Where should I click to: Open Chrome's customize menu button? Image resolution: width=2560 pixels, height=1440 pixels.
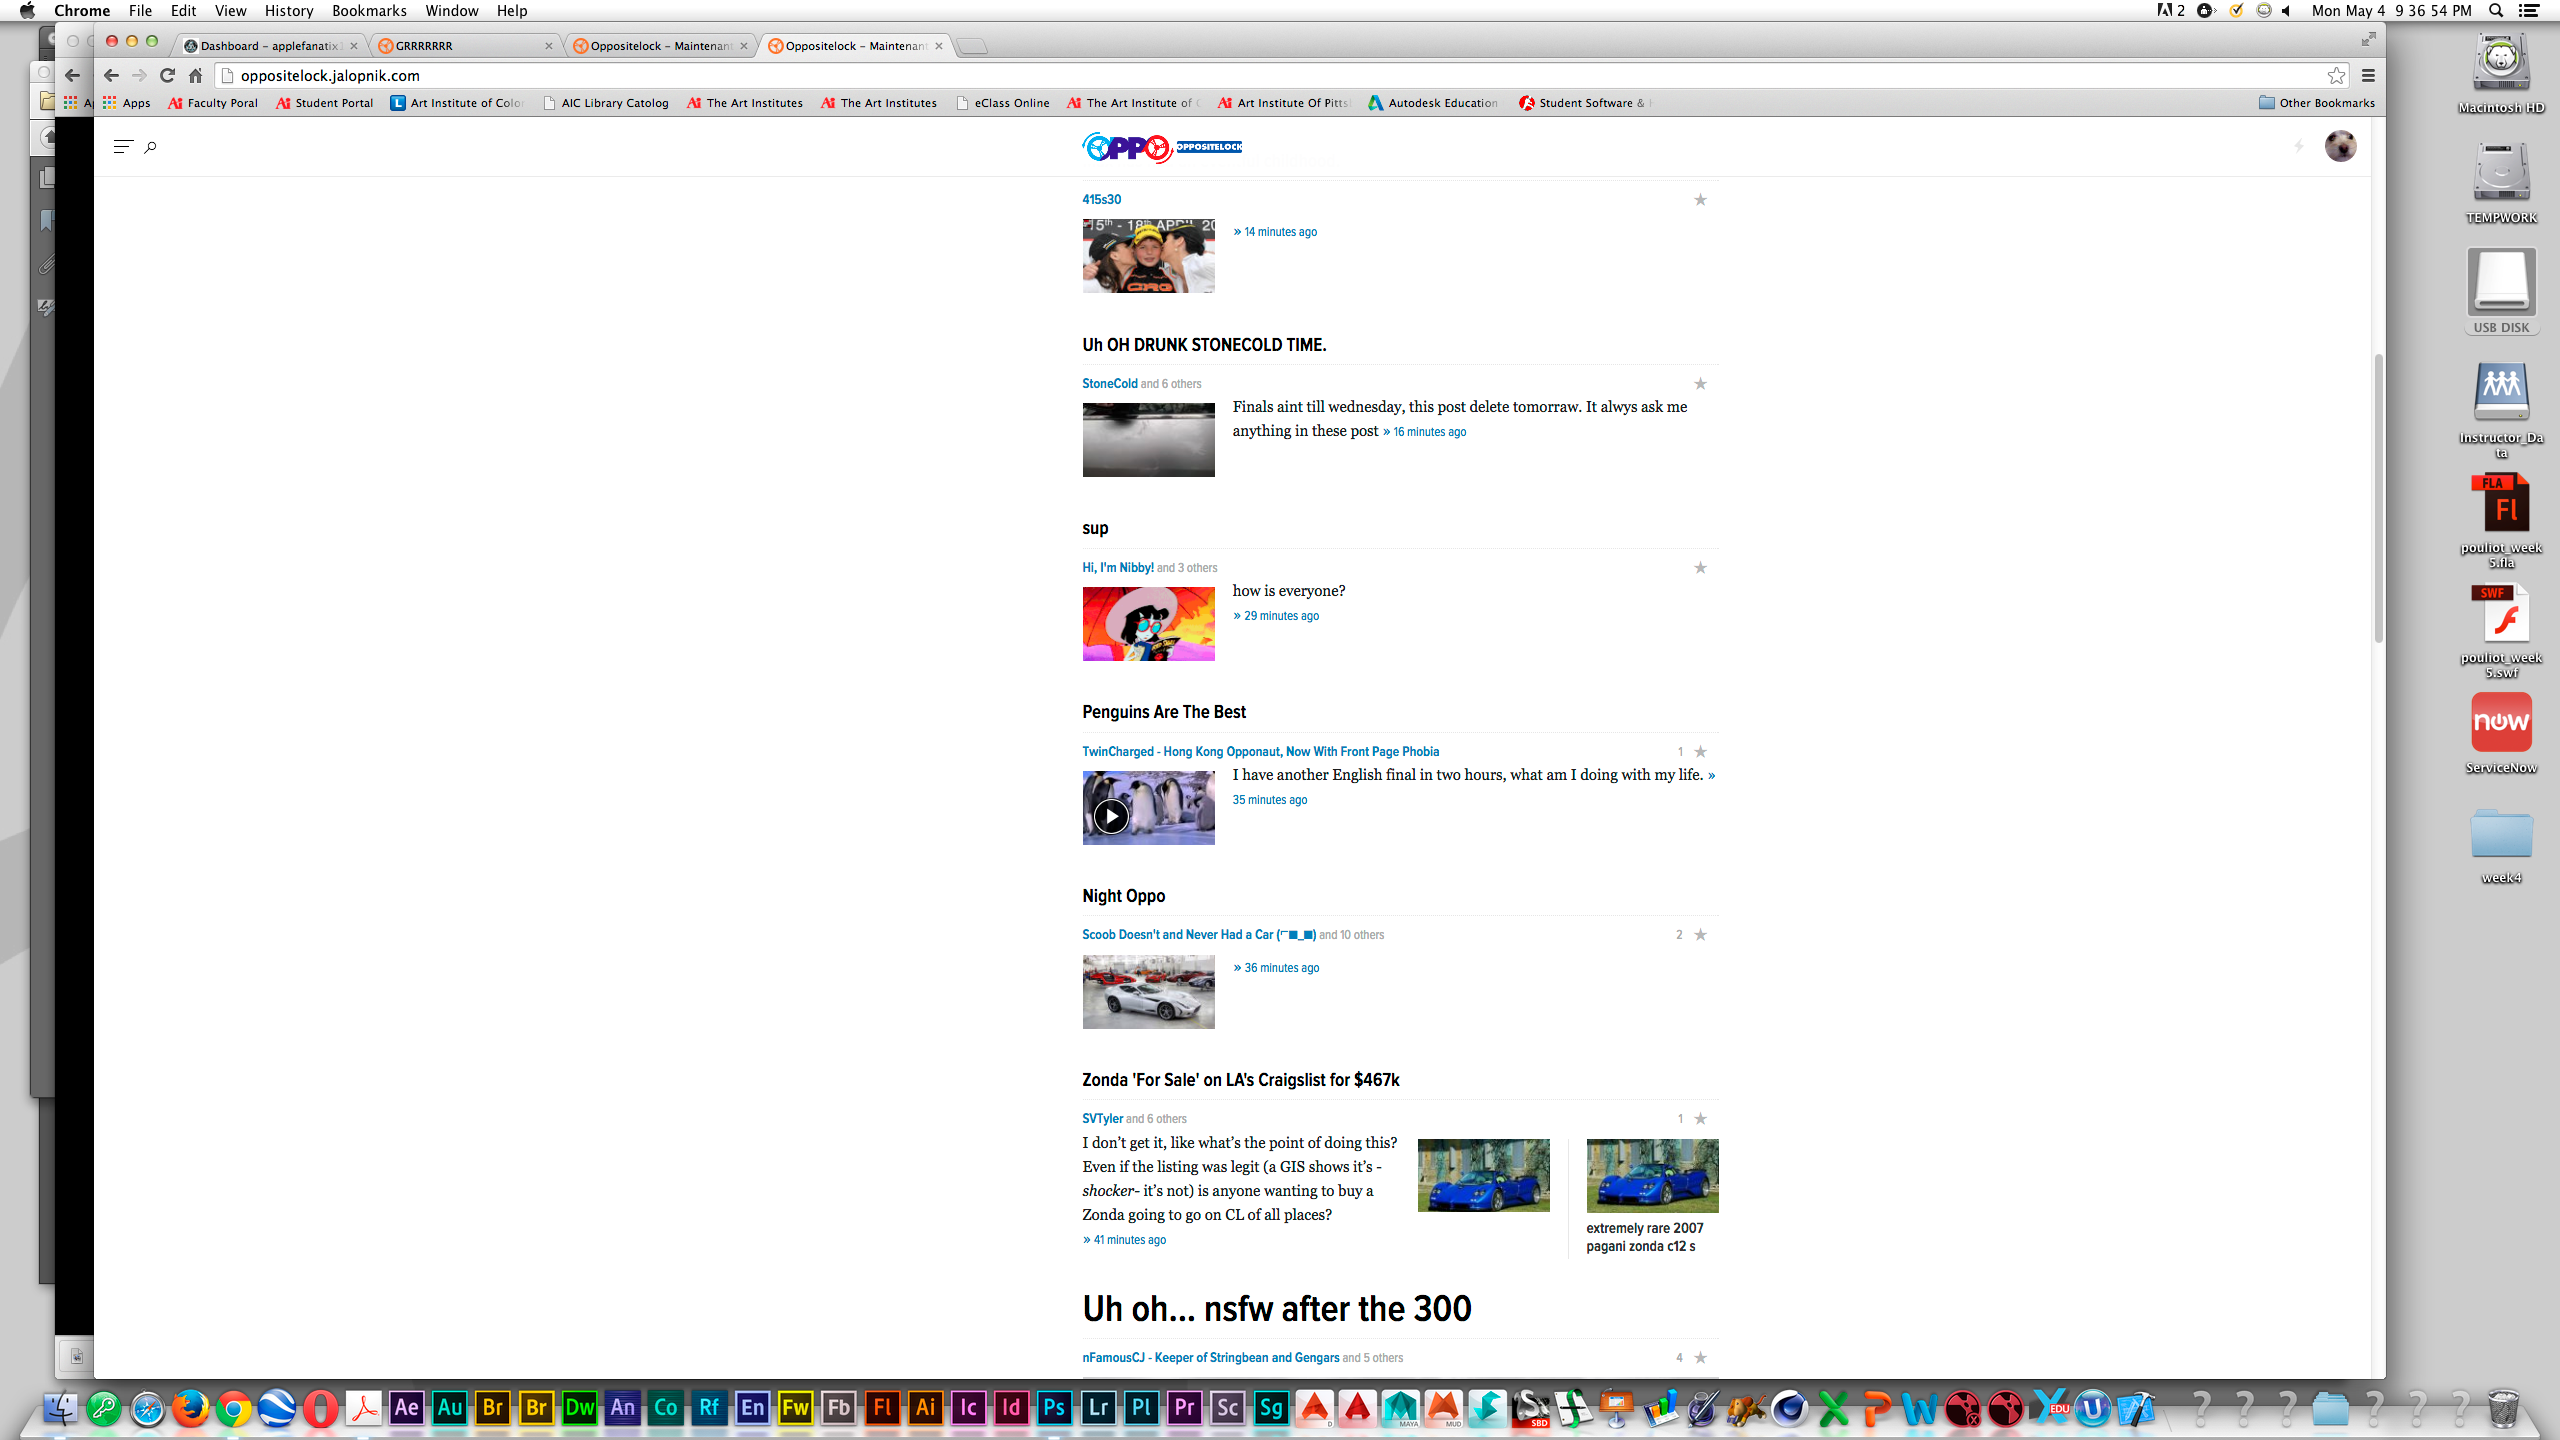coord(2368,75)
